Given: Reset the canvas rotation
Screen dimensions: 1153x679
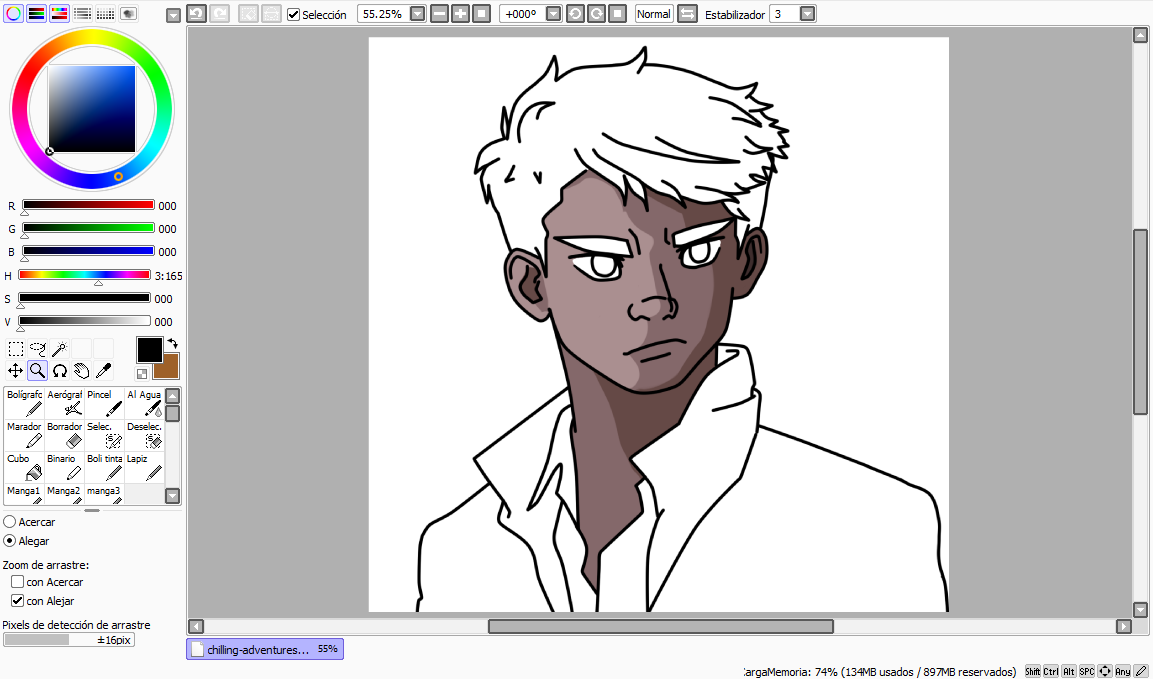Looking at the screenshot, I should click(x=618, y=14).
